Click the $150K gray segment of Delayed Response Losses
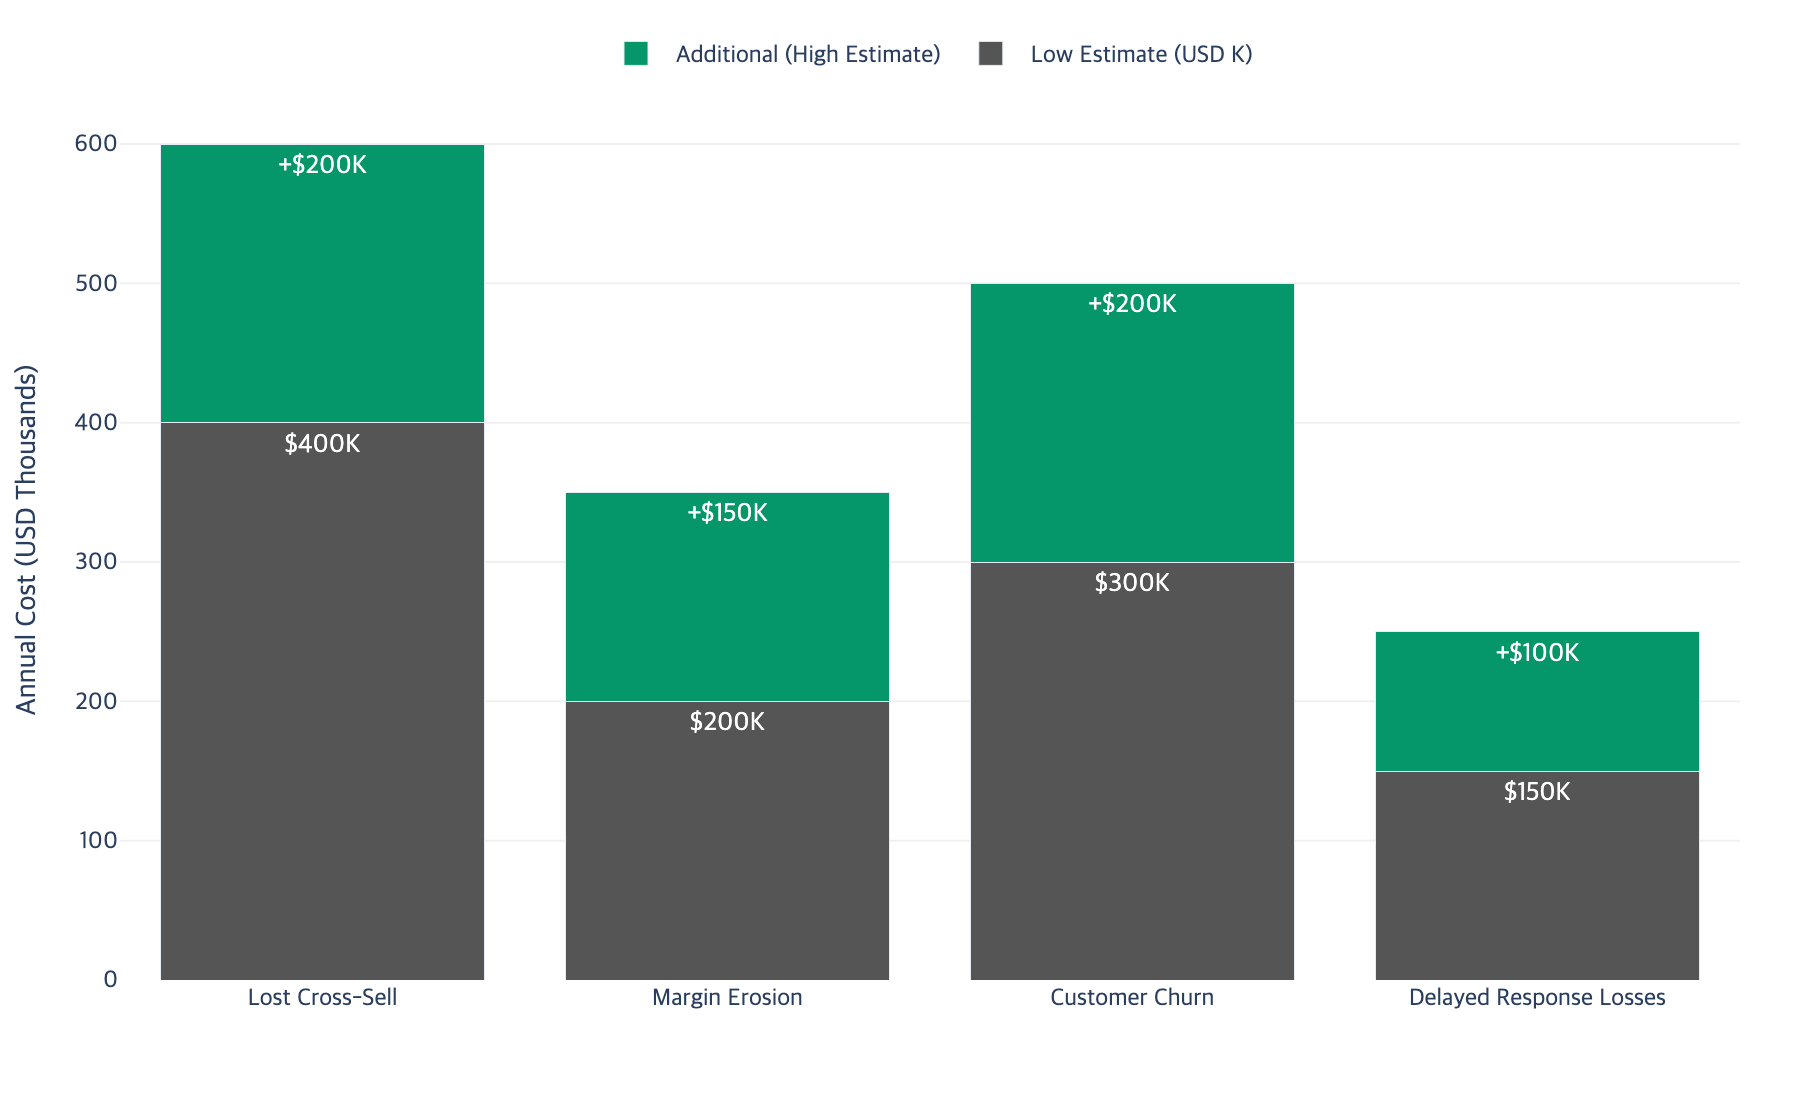Image resolution: width=1800 pixels, height=1100 pixels. pyautogui.click(x=1537, y=876)
